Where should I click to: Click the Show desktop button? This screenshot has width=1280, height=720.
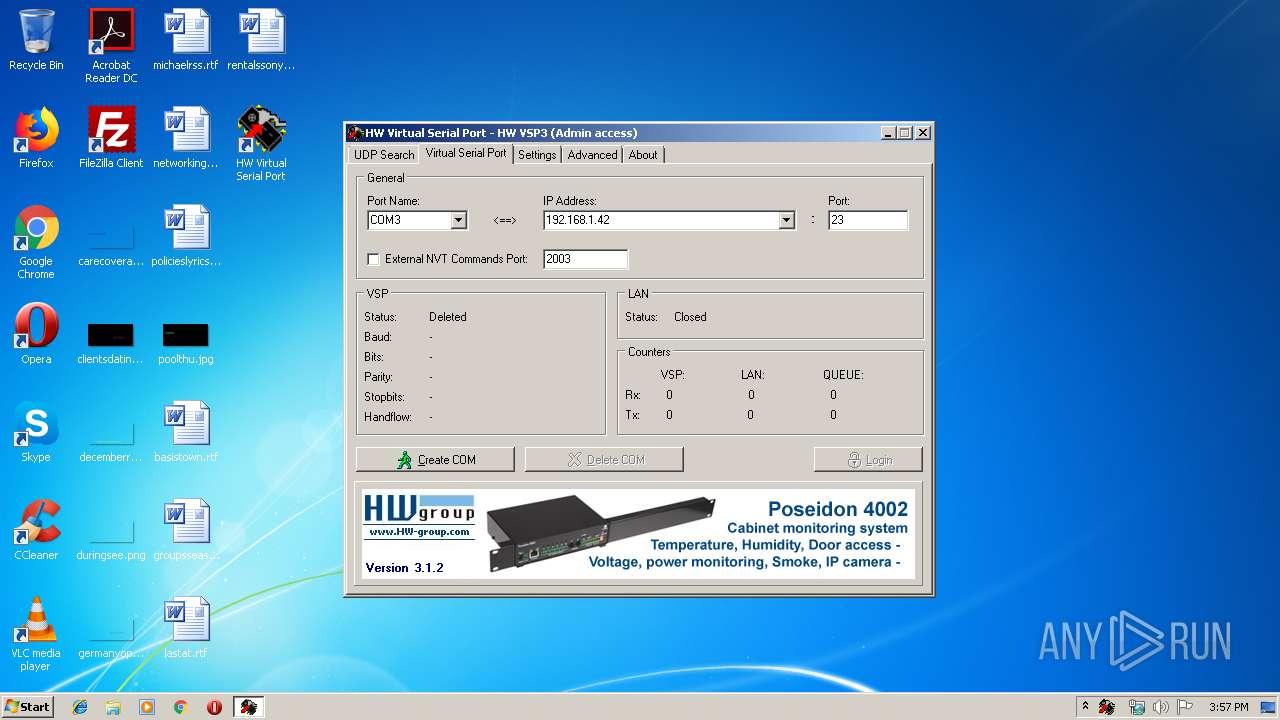coord(1270,707)
